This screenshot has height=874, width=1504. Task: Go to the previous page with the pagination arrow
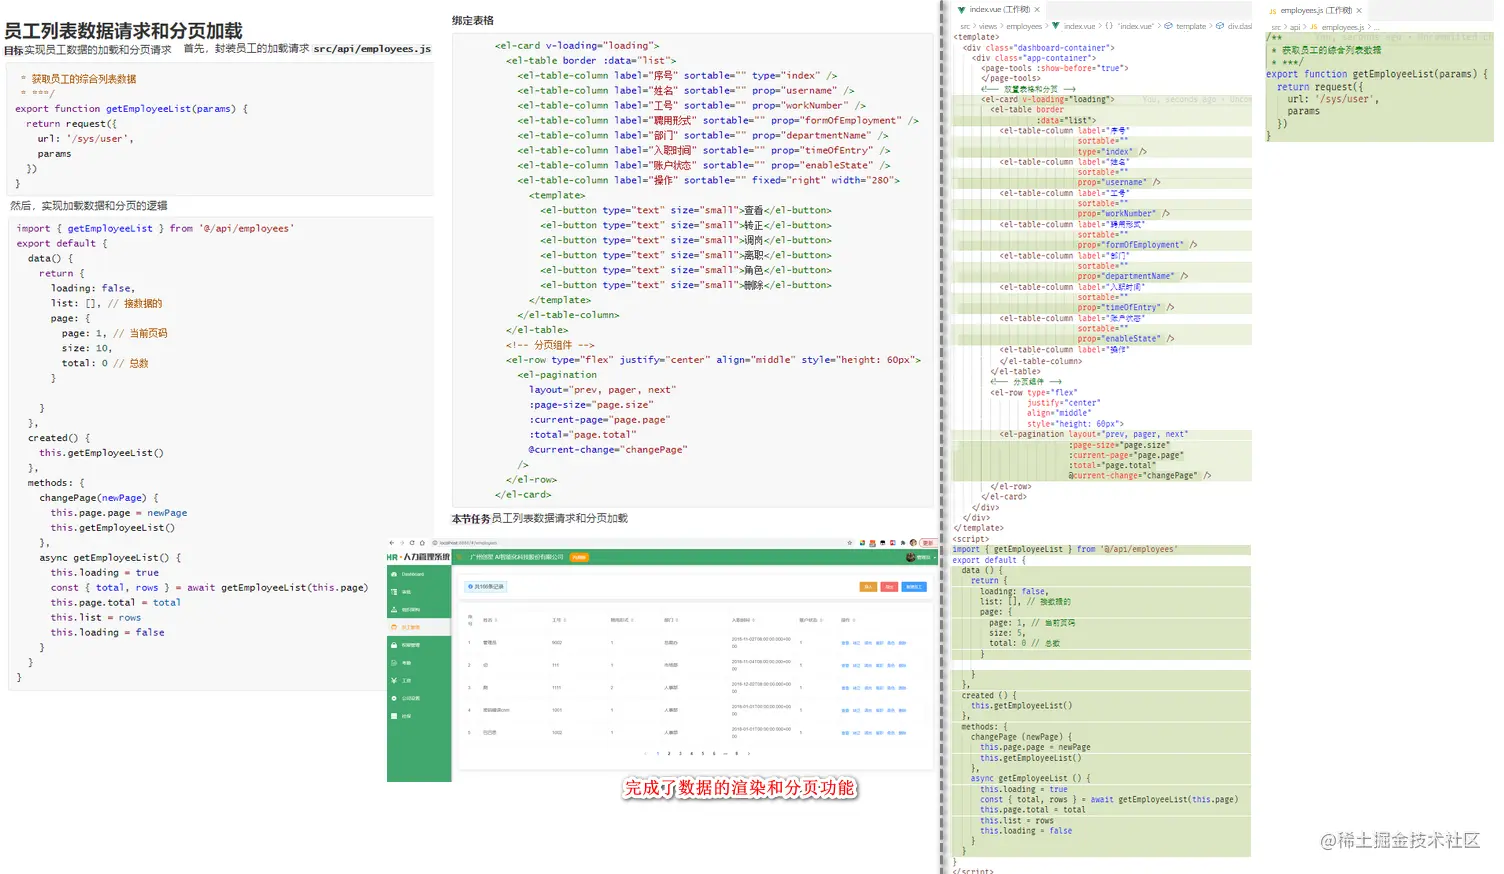point(647,754)
